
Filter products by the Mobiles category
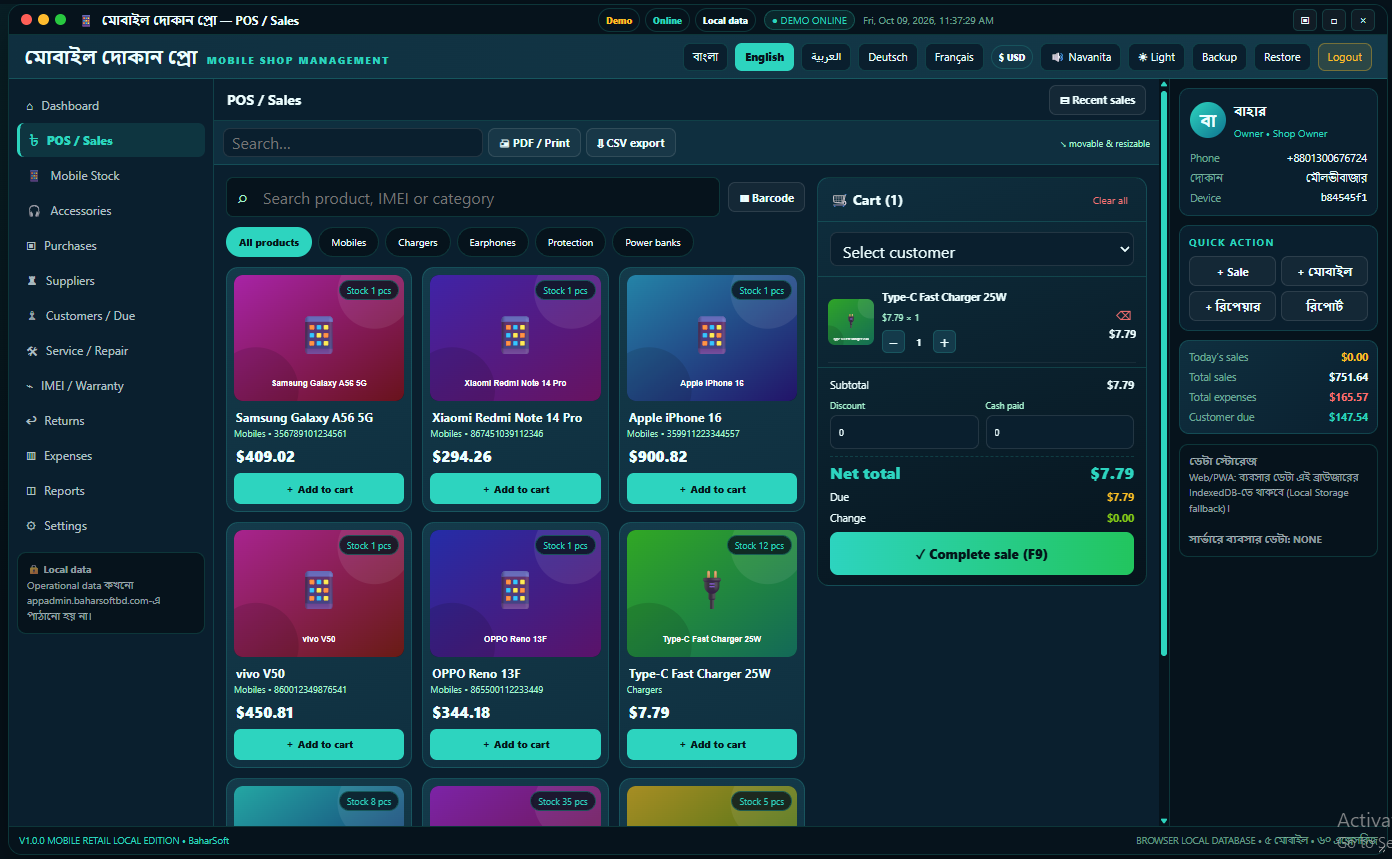[x=349, y=242]
